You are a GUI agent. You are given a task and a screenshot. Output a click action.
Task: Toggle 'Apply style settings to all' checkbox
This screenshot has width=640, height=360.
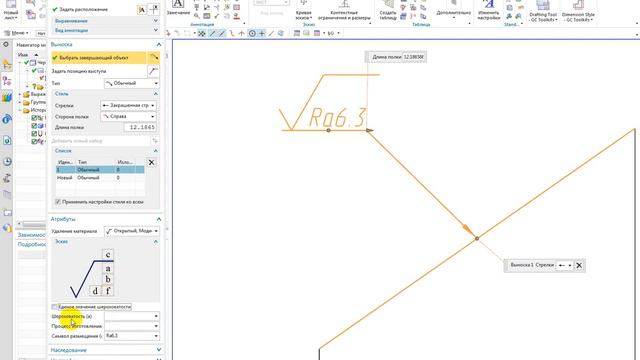click(58, 202)
